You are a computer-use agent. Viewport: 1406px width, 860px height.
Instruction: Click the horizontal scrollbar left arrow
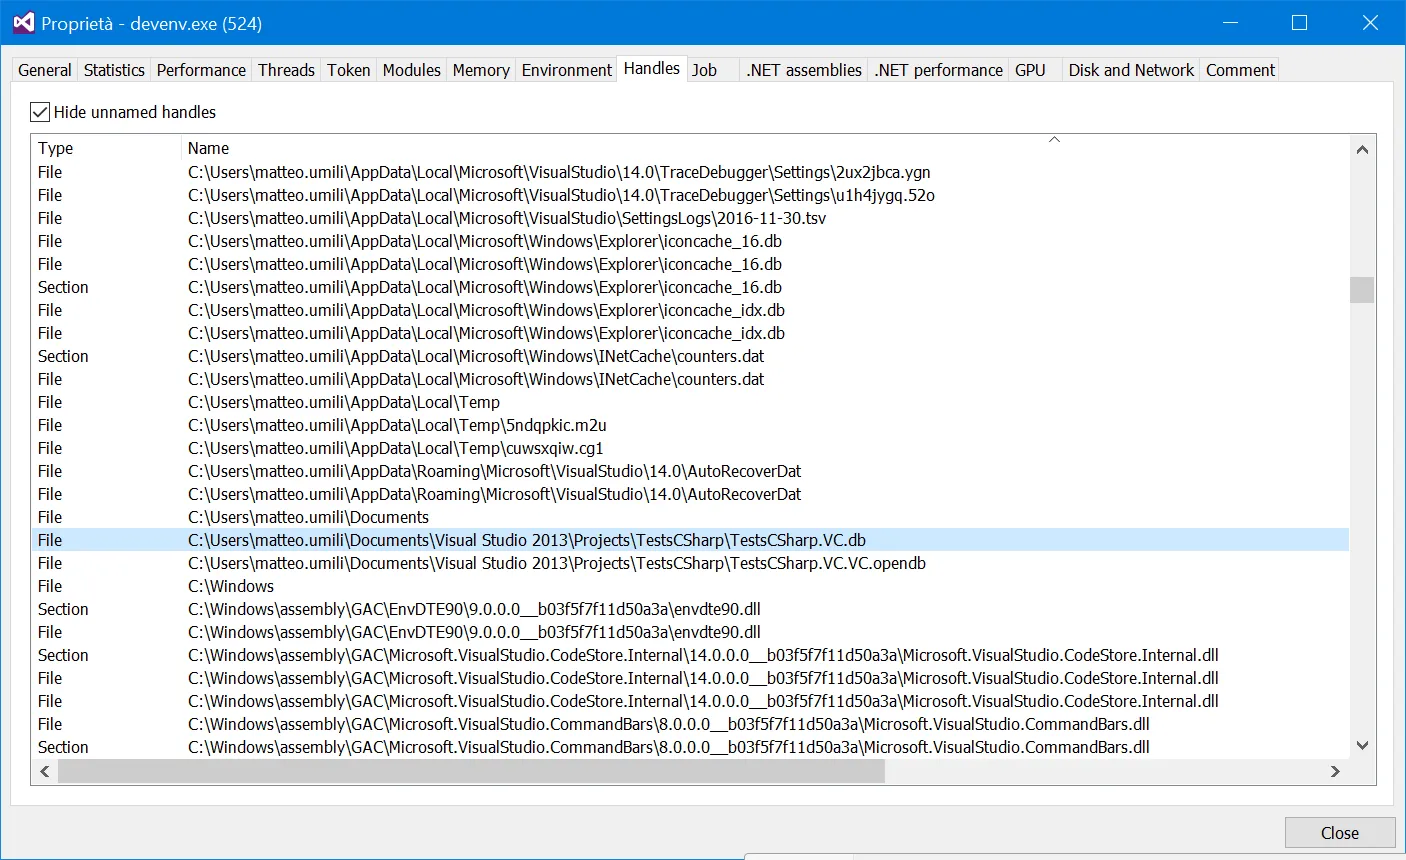pyautogui.click(x=44, y=771)
